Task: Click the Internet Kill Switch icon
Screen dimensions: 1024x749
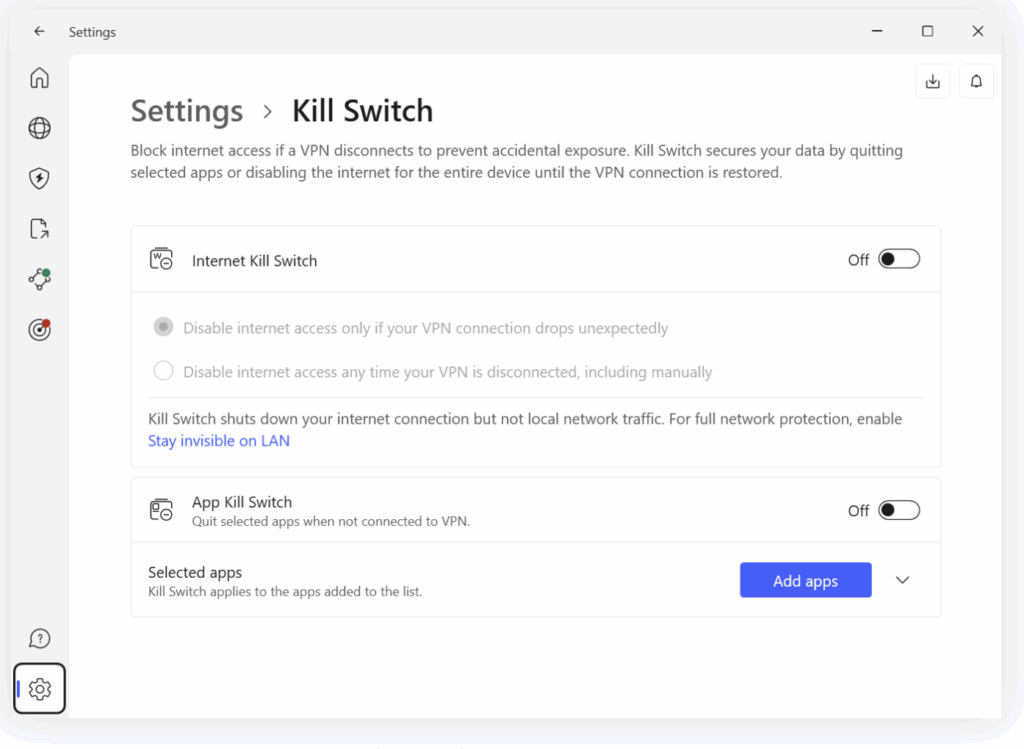Action: tap(161, 259)
